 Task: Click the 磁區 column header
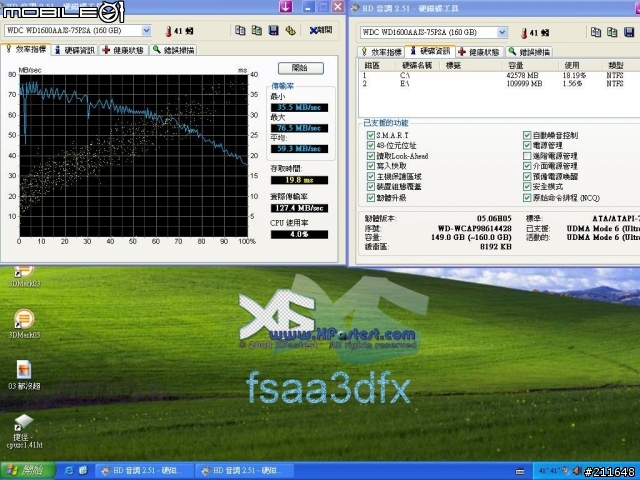click(378, 66)
